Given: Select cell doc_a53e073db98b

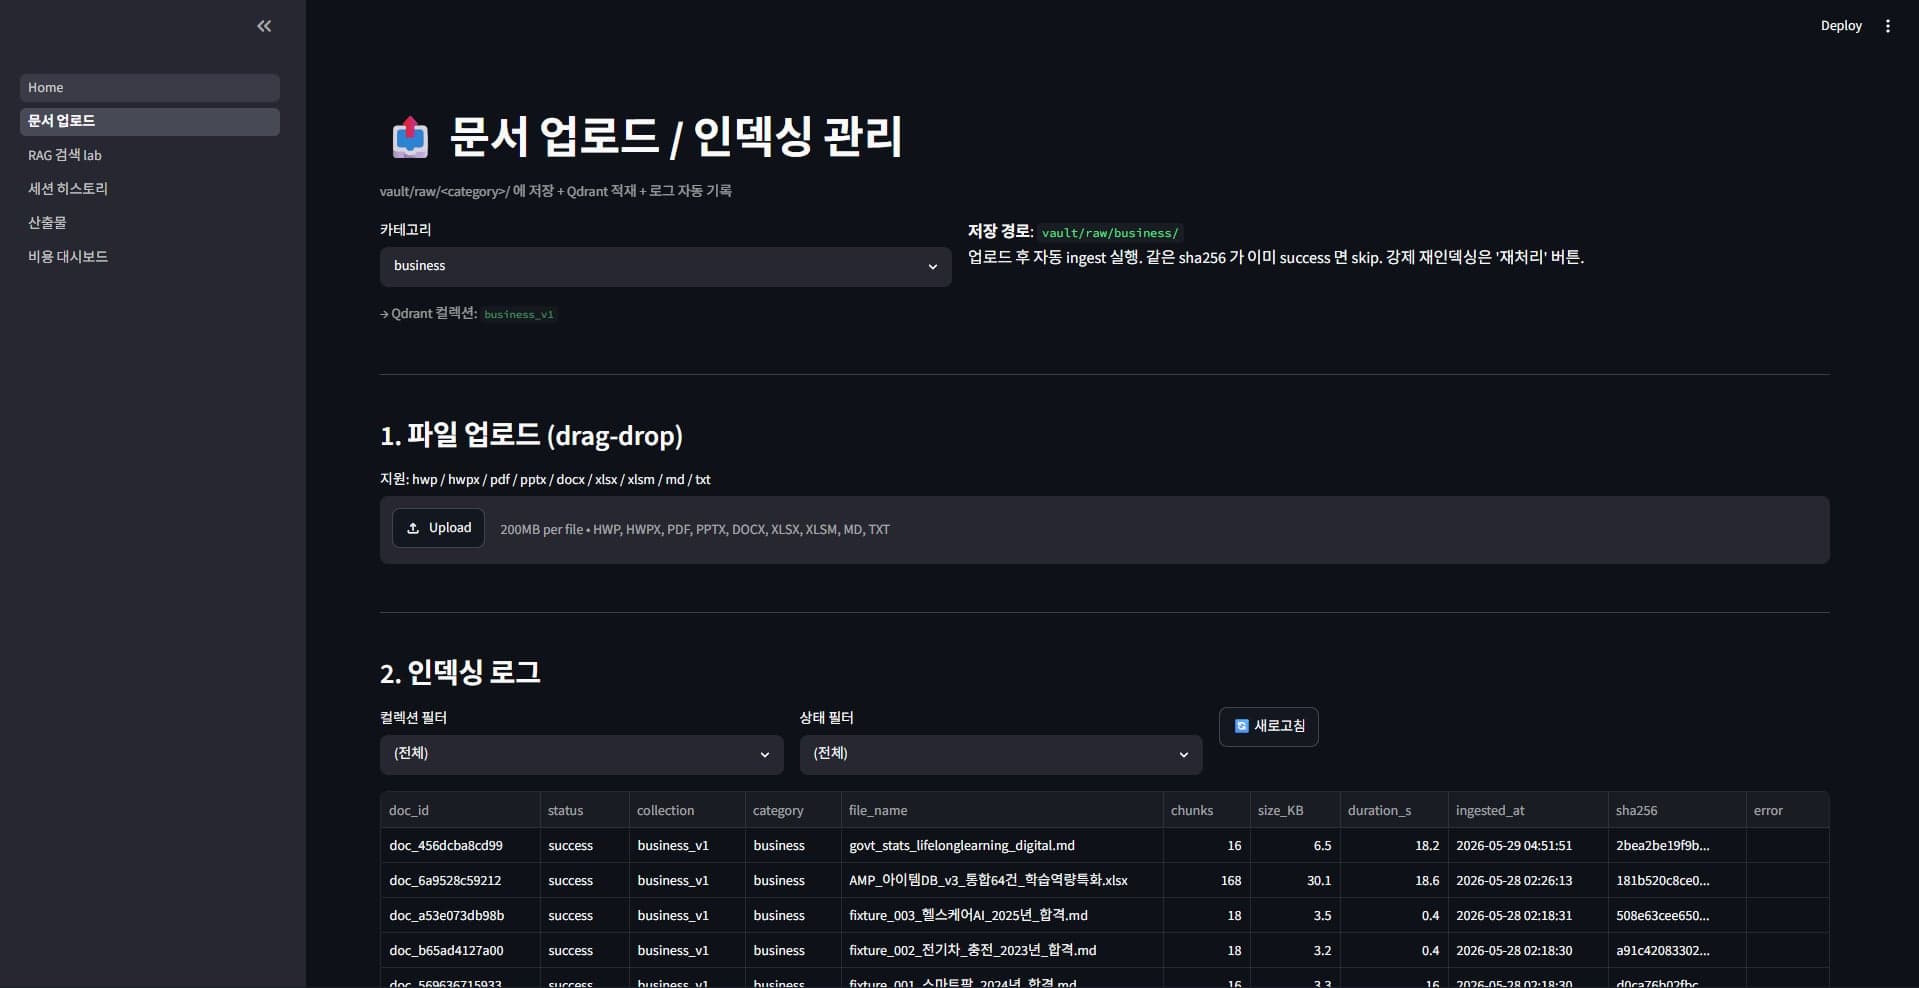Looking at the screenshot, I should click(x=460, y=916).
